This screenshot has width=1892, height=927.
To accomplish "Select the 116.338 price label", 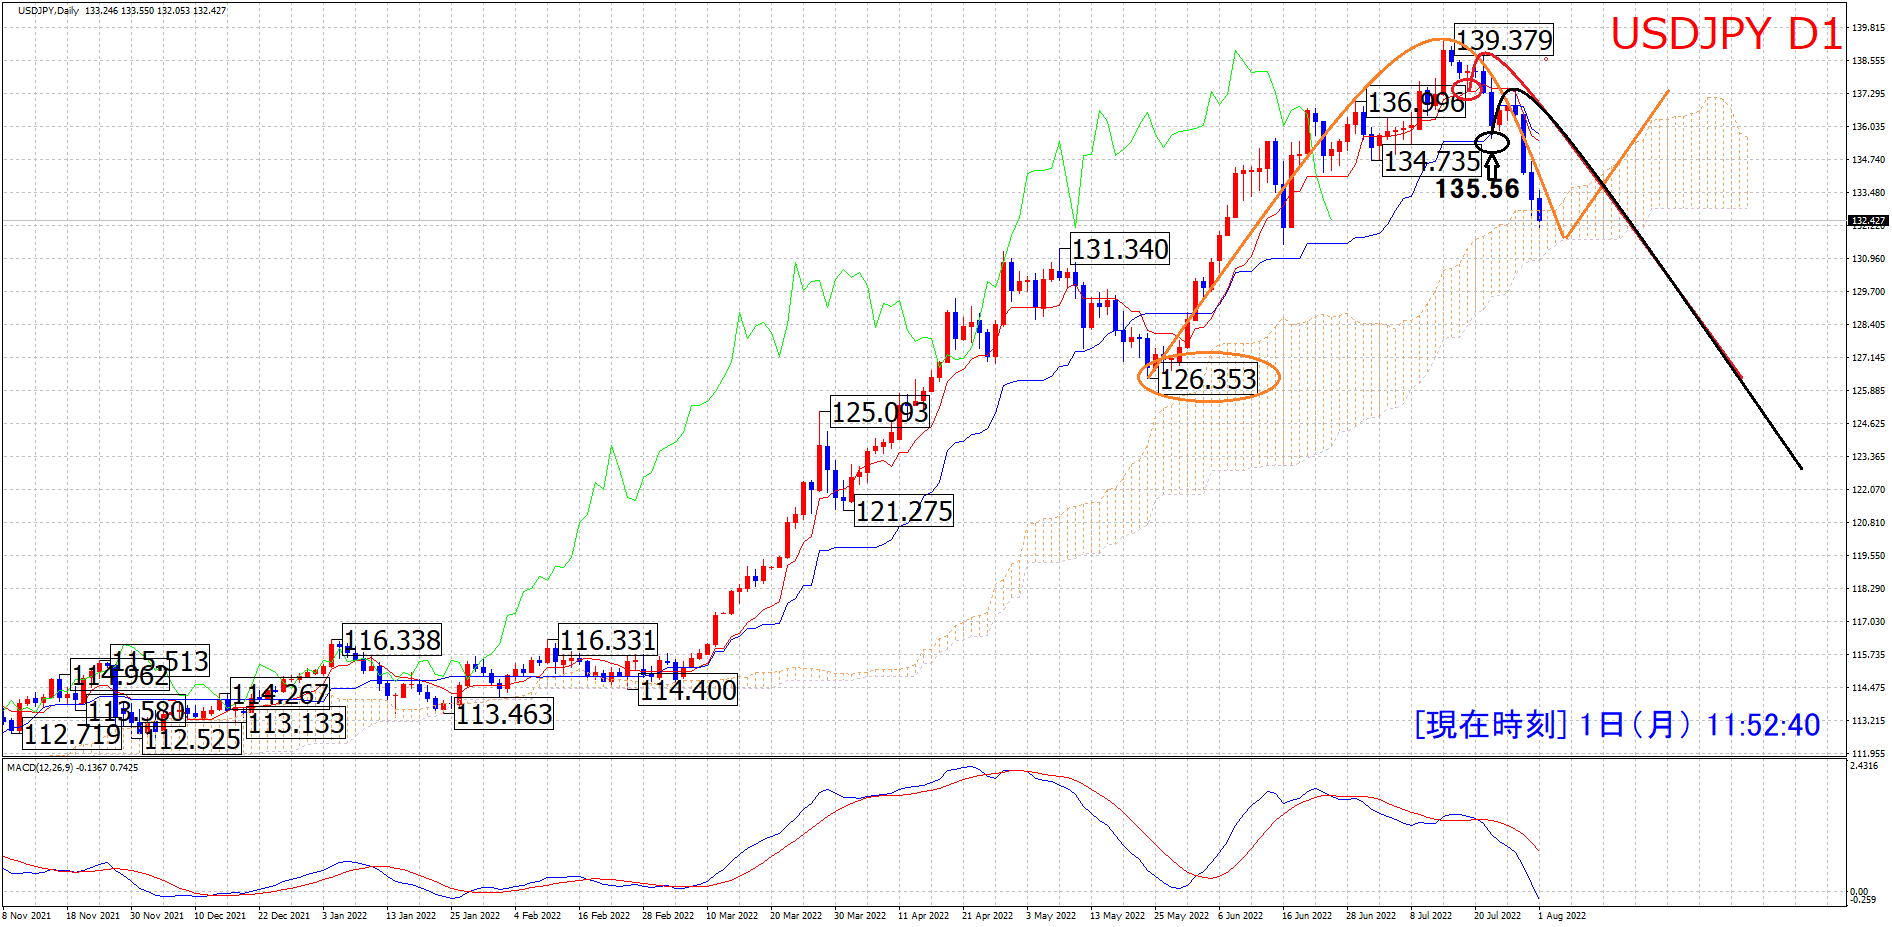I will pos(392,640).
